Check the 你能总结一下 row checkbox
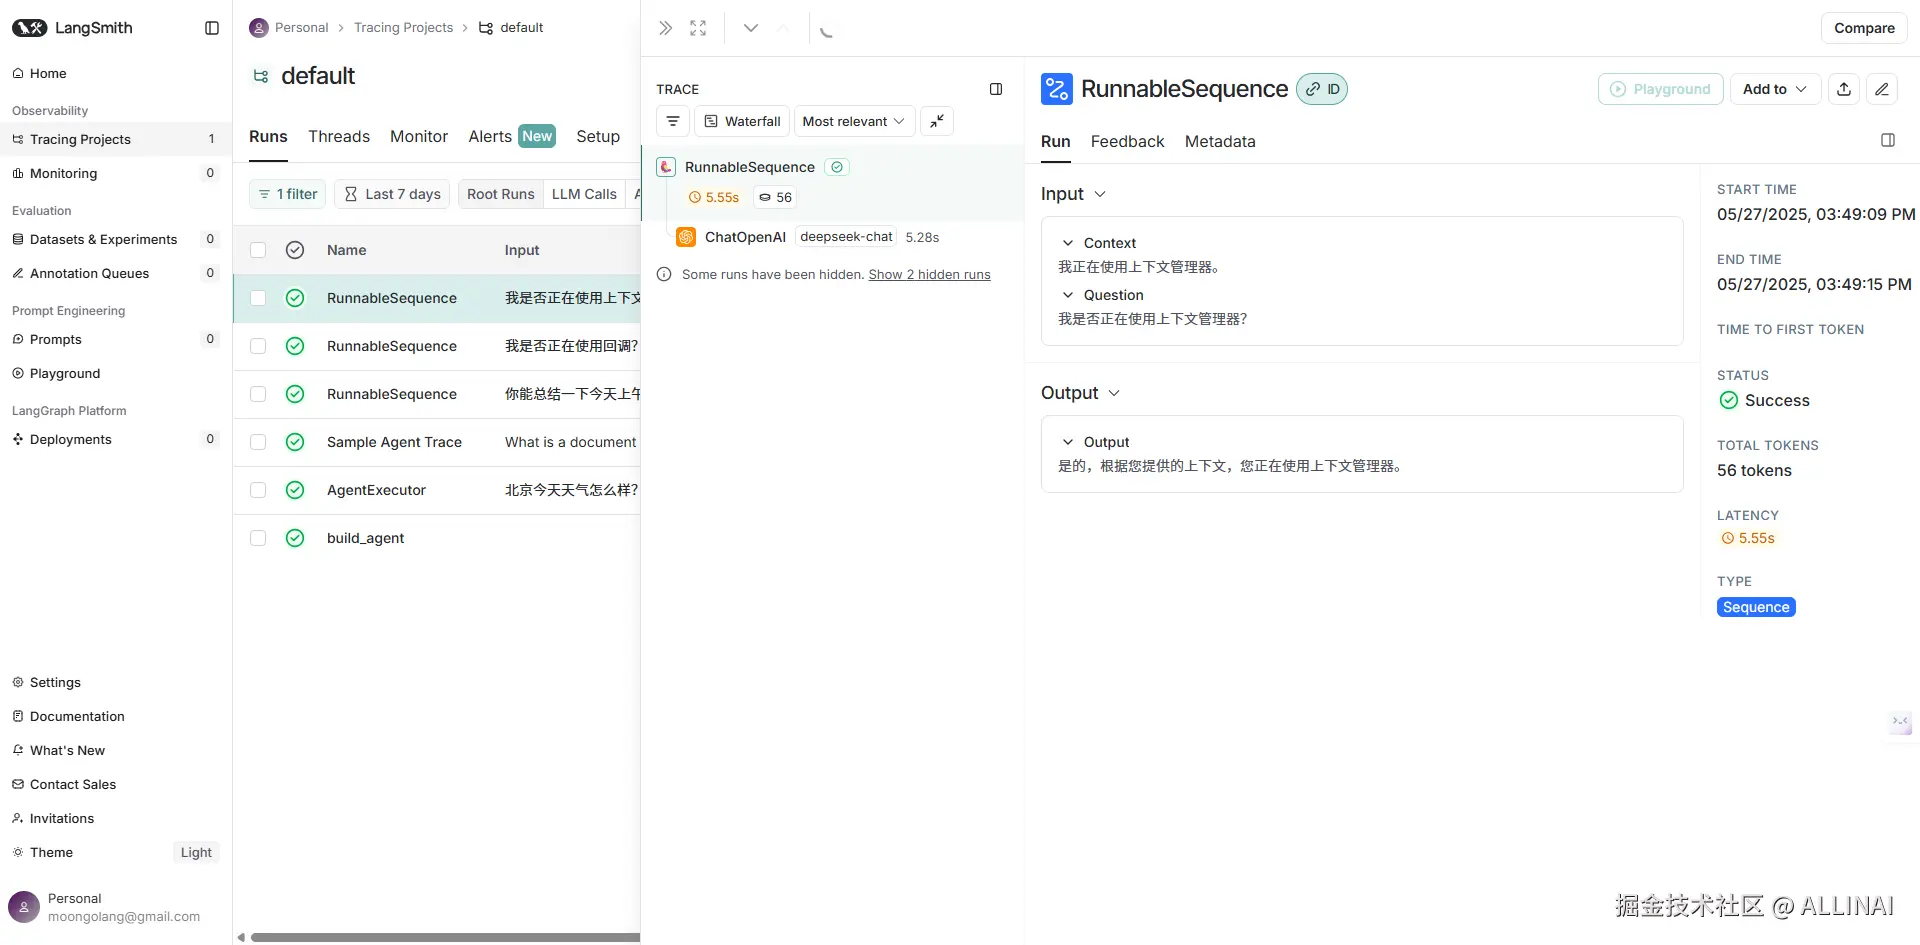Viewport: 1920px width, 945px height. pyautogui.click(x=258, y=394)
